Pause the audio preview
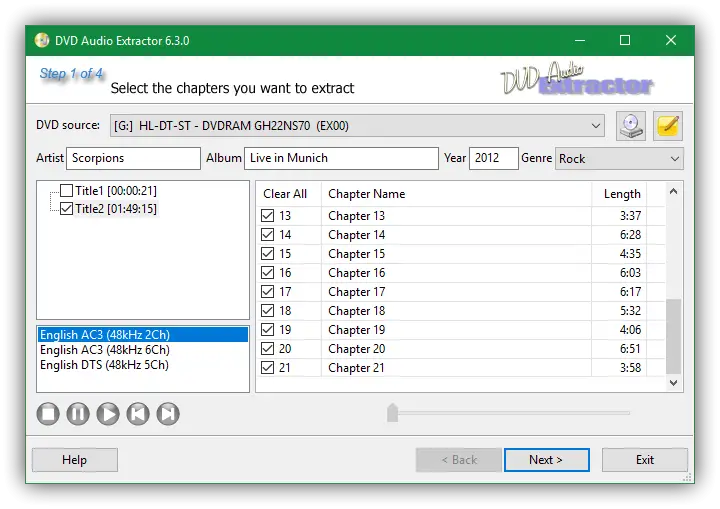Viewport: 720px width, 509px height. 78,413
